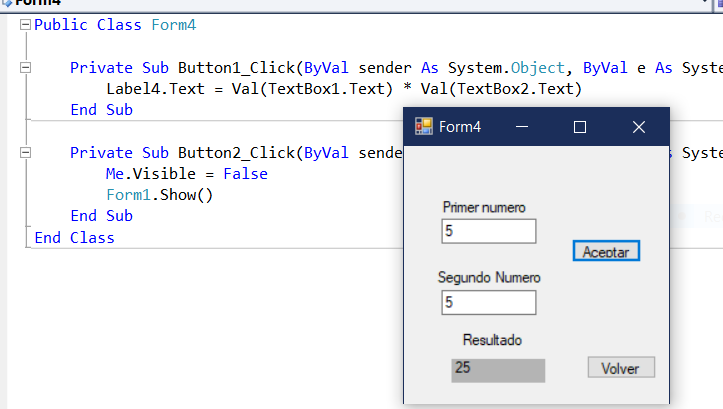This screenshot has height=409, width=723.
Task: Click the Volver button
Action: click(621, 368)
